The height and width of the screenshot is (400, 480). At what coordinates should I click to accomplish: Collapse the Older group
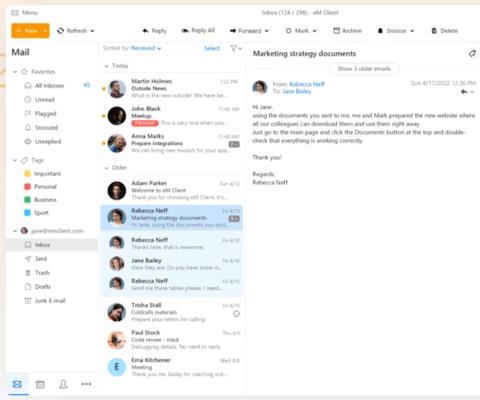click(107, 168)
